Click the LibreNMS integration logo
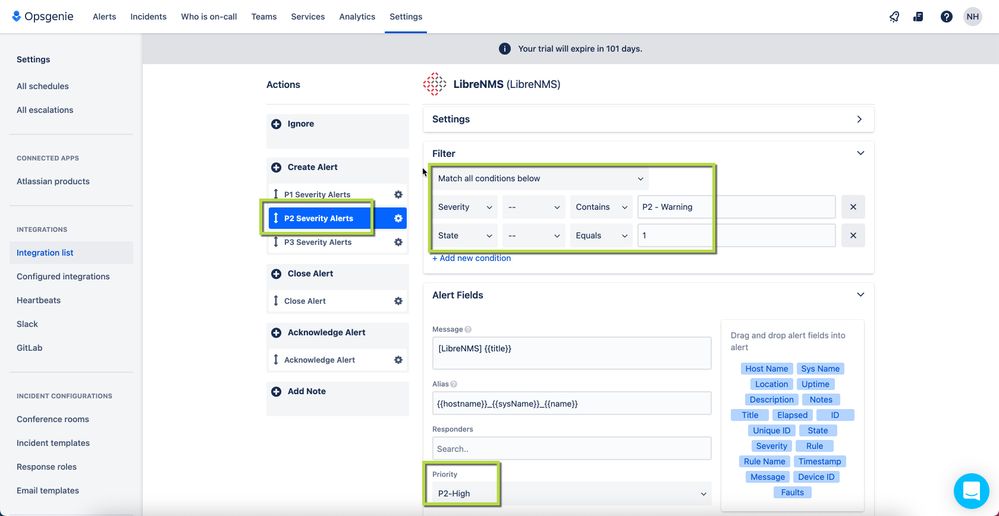The image size is (999, 516). click(x=435, y=84)
